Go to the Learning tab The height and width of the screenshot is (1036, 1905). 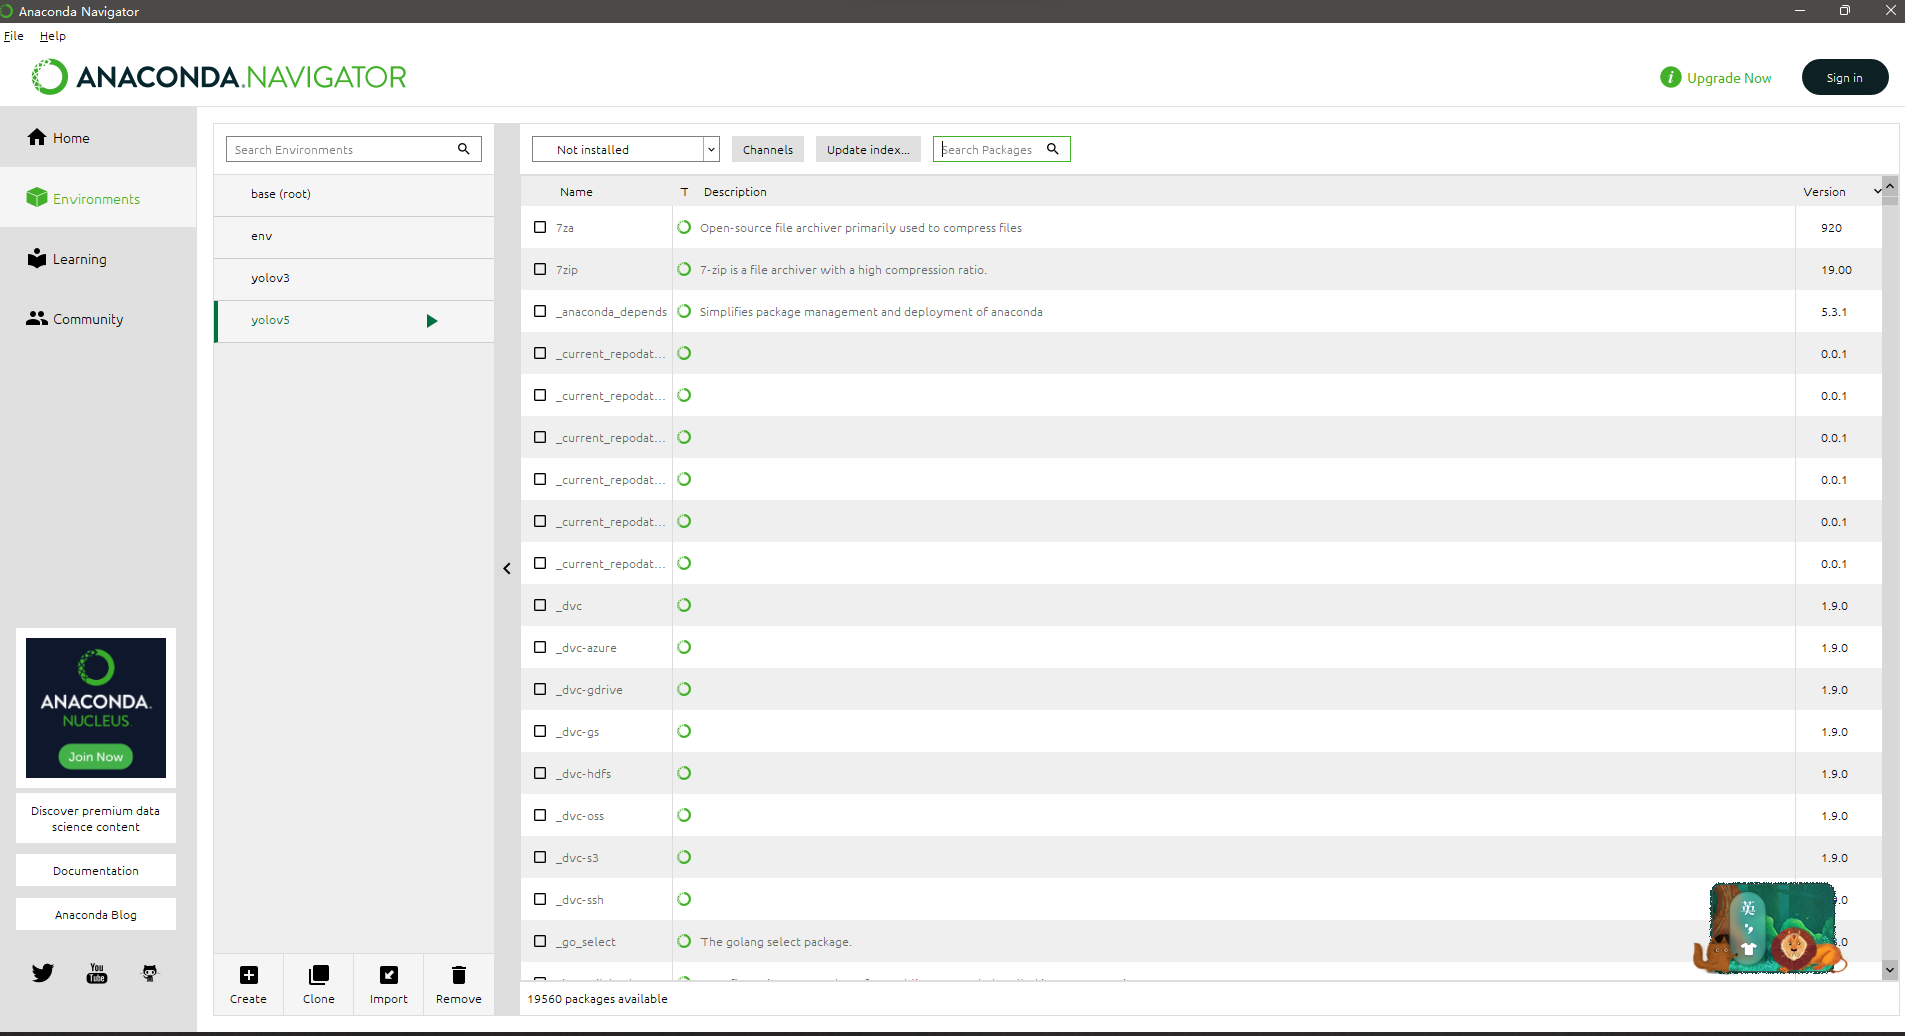[x=98, y=259]
